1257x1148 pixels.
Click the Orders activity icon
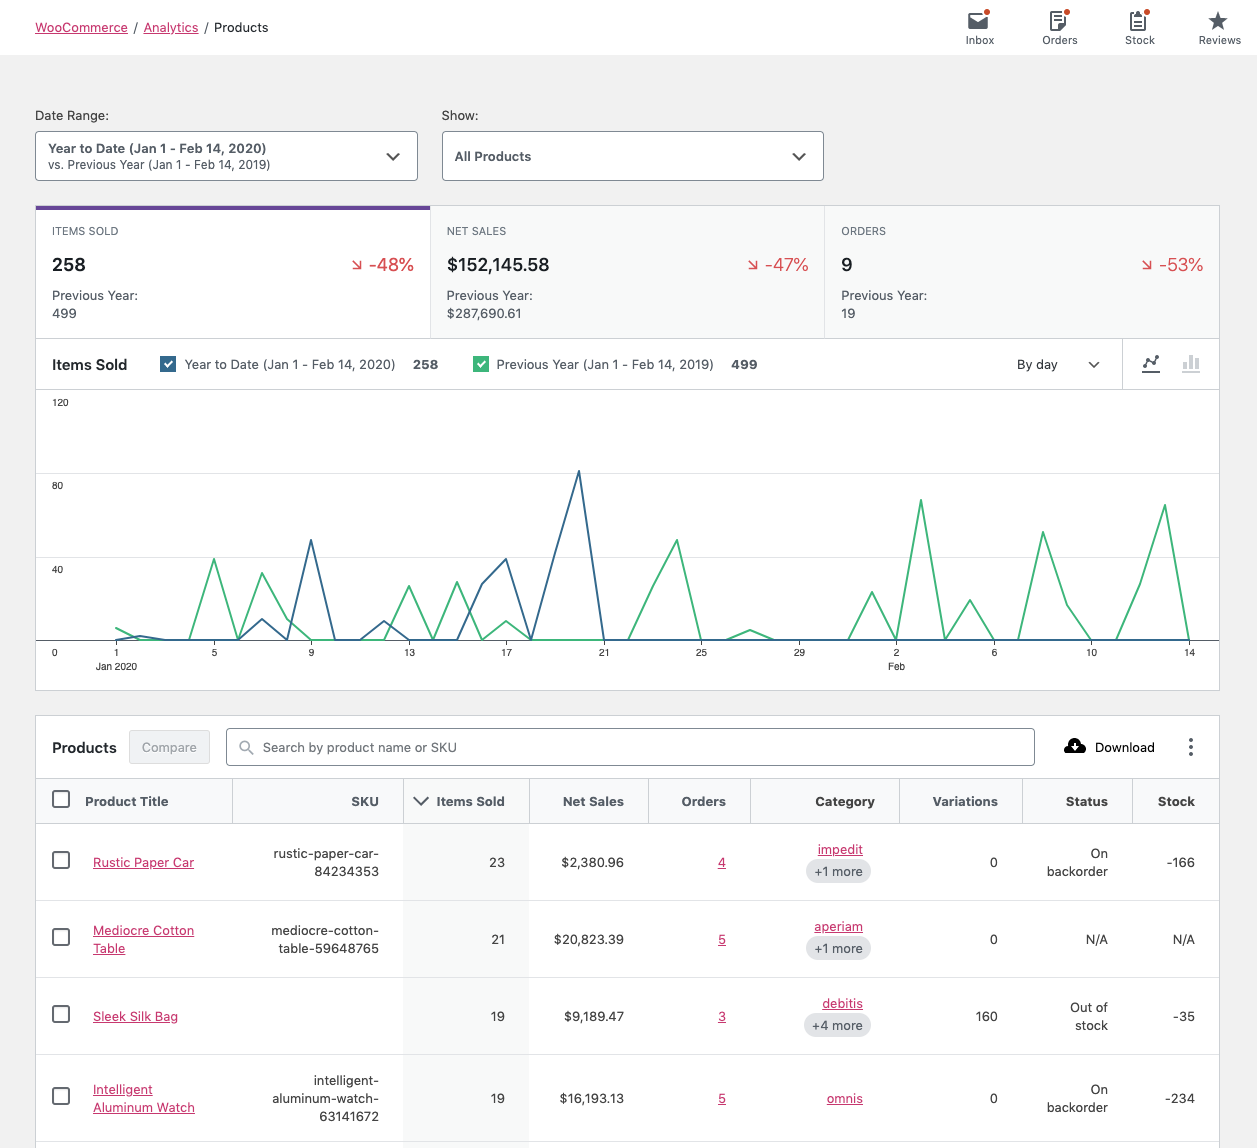pyautogui.click(x=1059, y=21)
